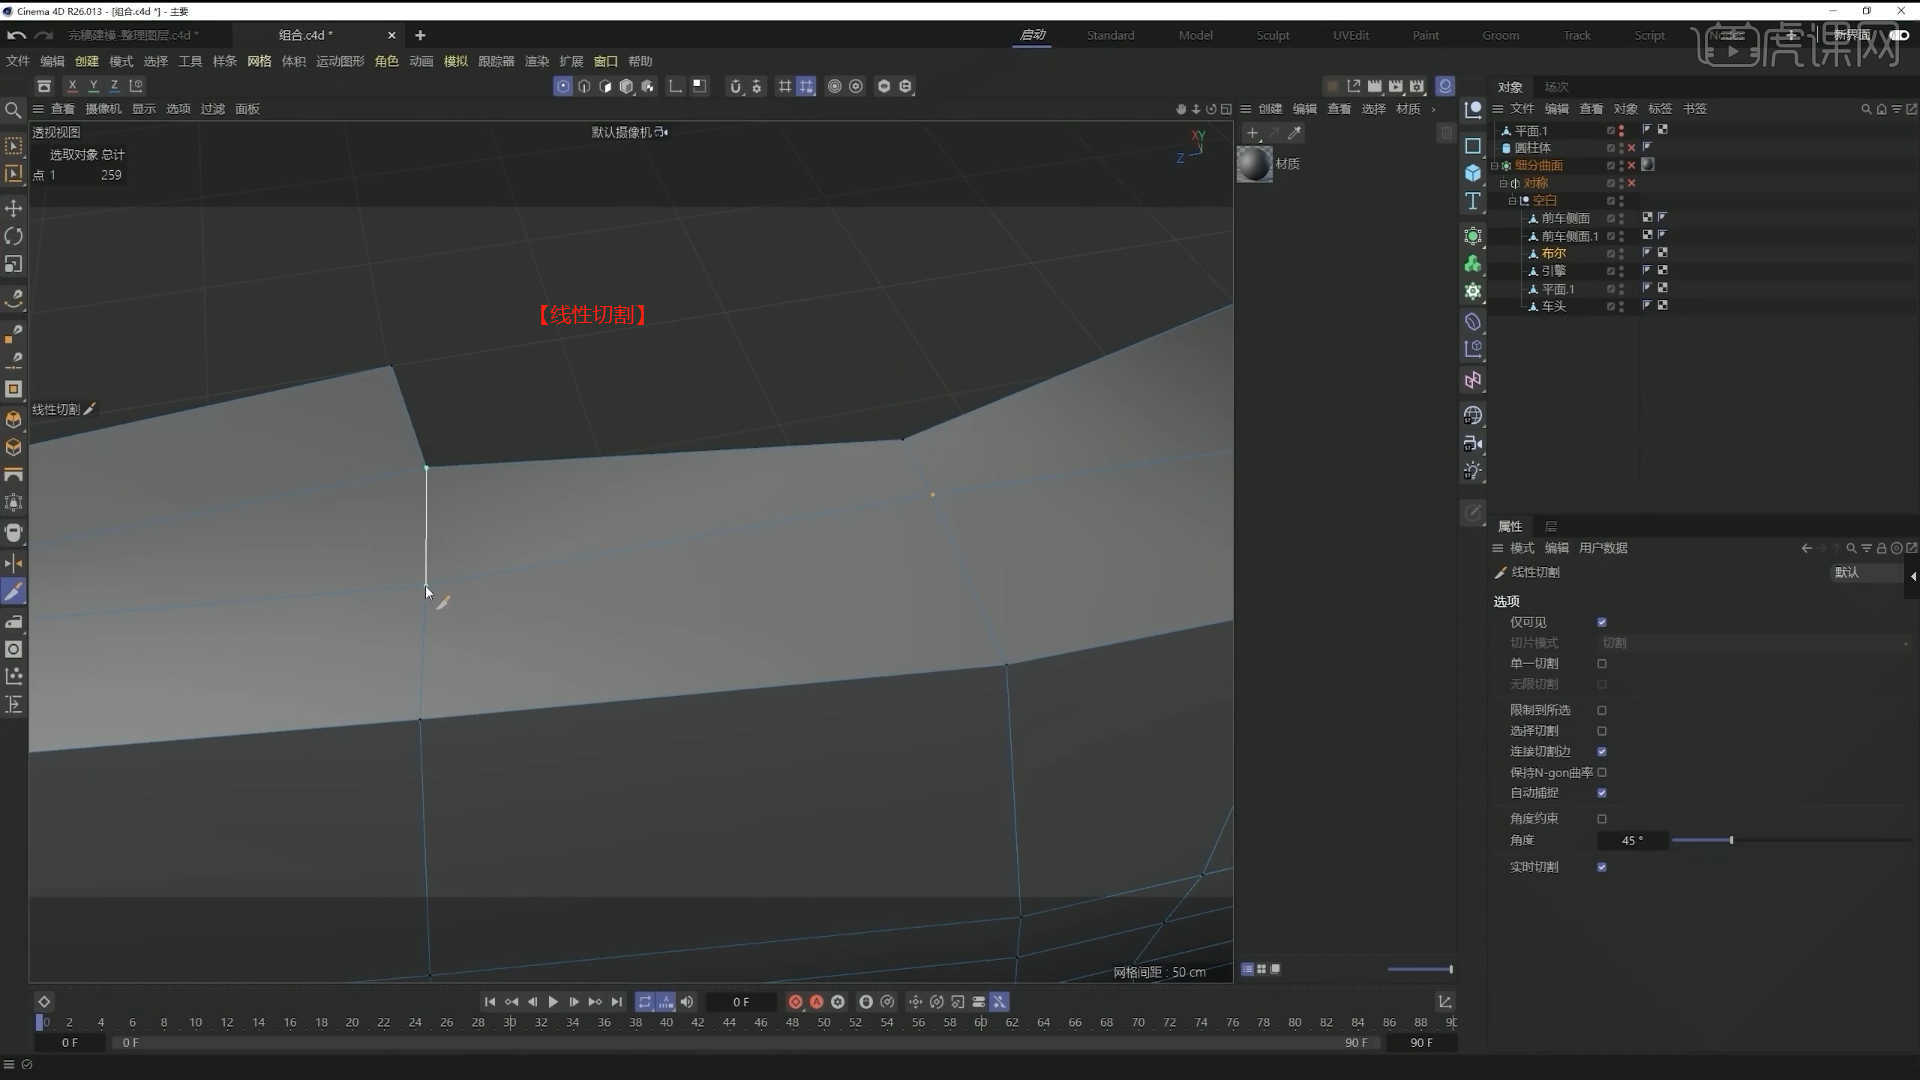
Task: Open viewport hamburger menu
Action: coord(38,109)
